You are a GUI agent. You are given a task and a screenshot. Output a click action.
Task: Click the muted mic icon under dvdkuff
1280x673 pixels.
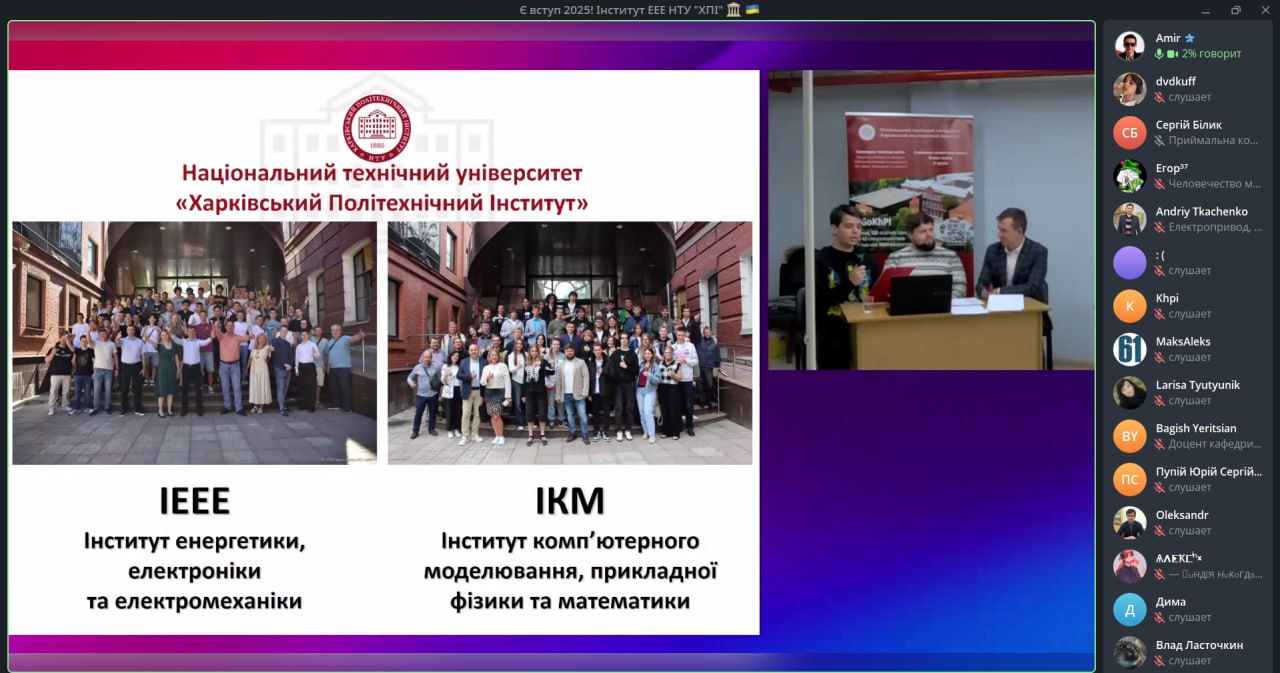click(1160, 97)
